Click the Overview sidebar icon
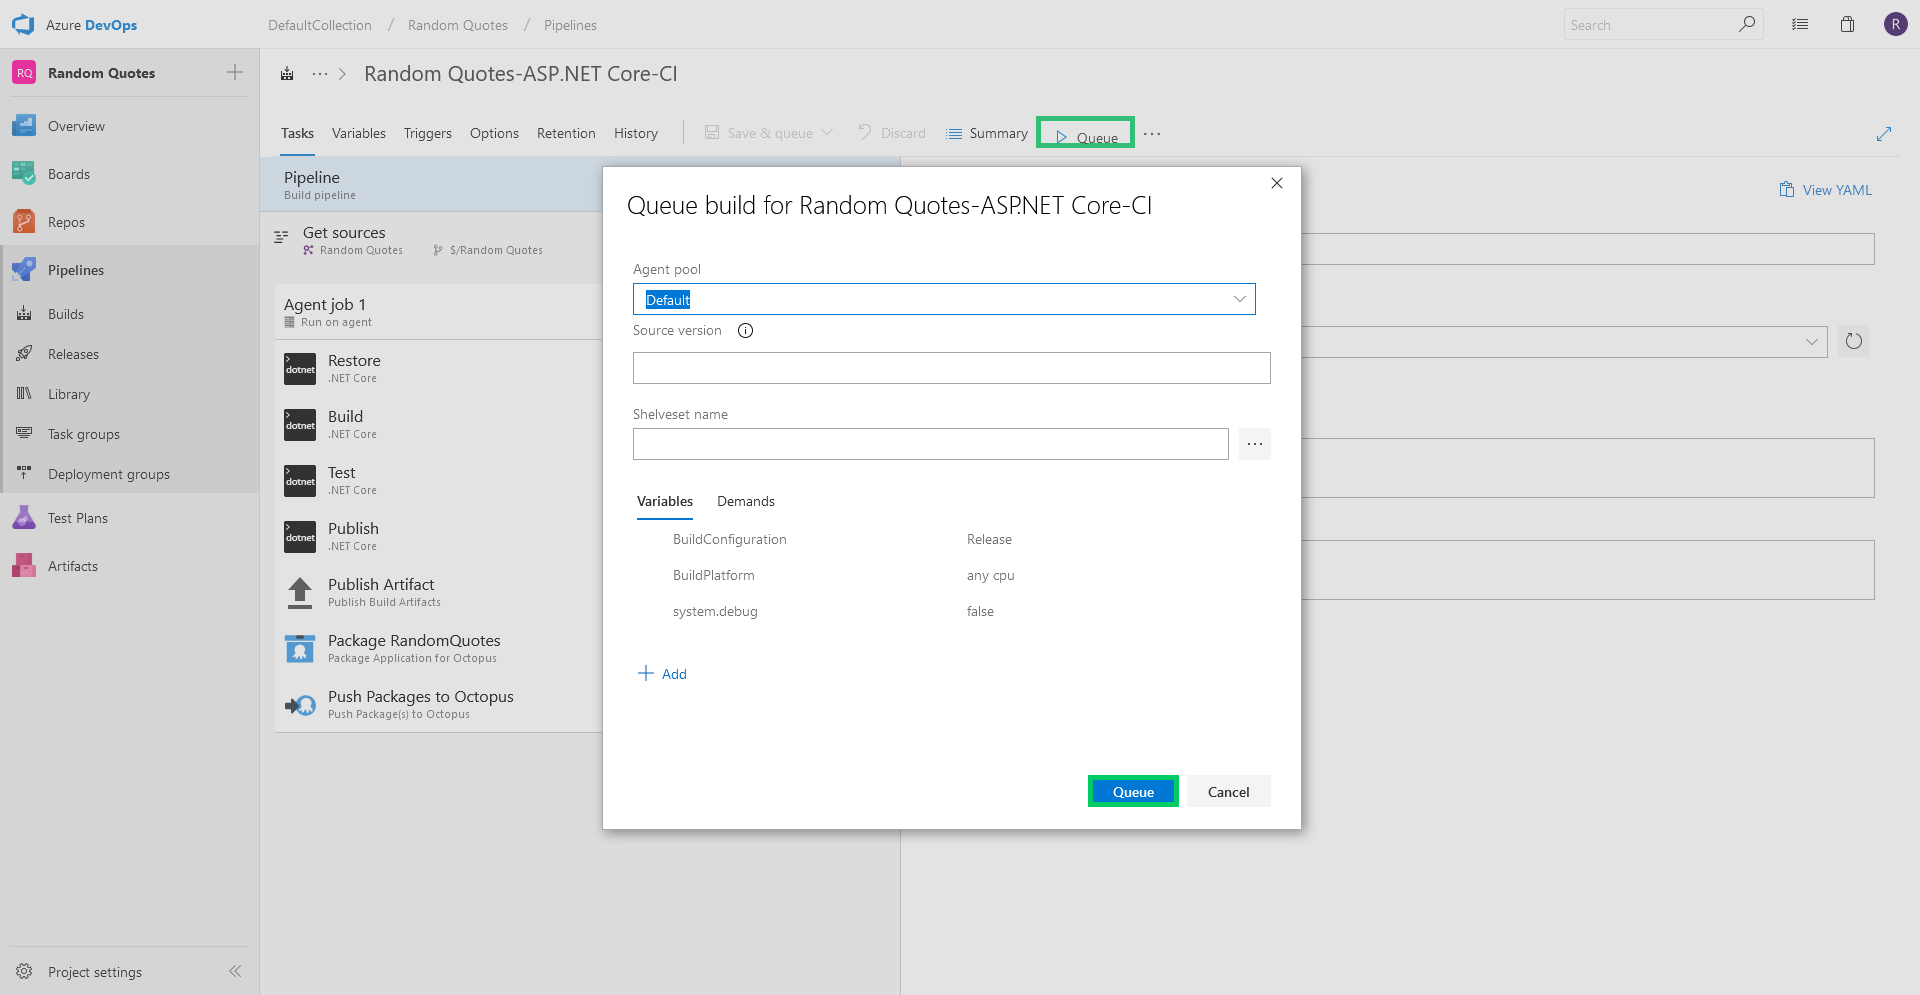The height and width of the screenshot is (995, 1920). click(x=24, y=126)
